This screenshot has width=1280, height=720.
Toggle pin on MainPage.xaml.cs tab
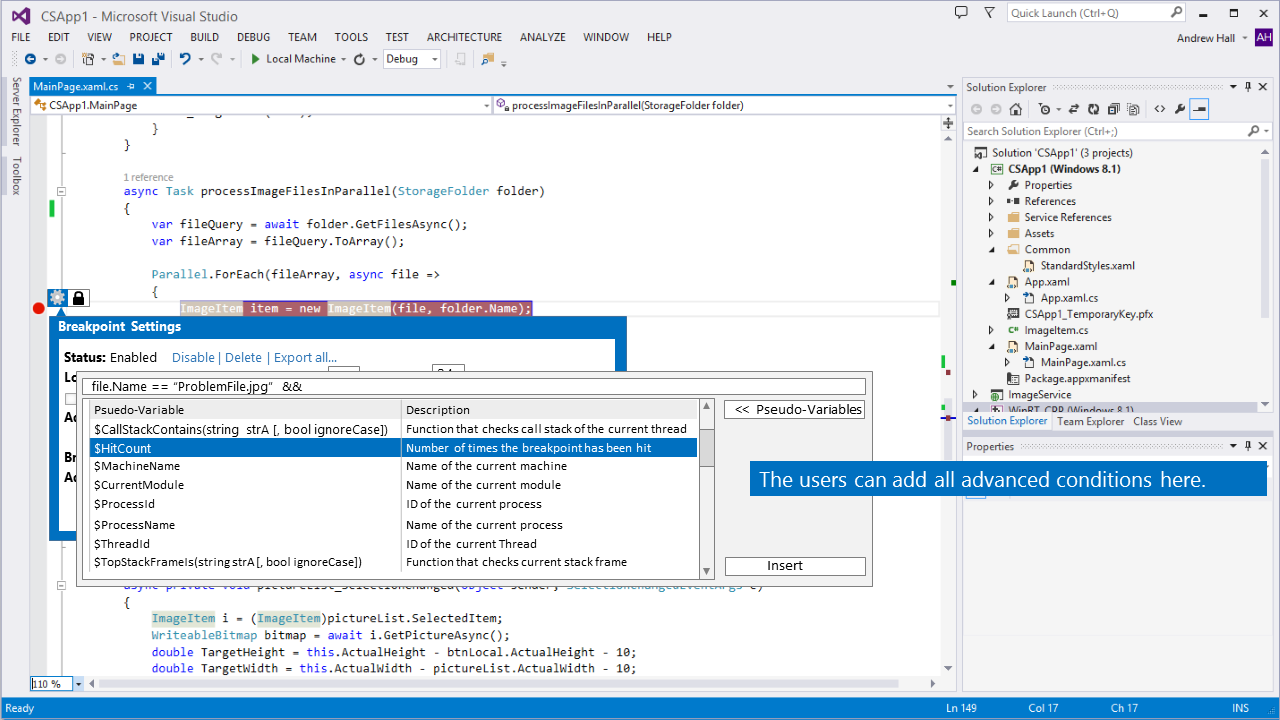pyautogui.click(x=131, y=87)
